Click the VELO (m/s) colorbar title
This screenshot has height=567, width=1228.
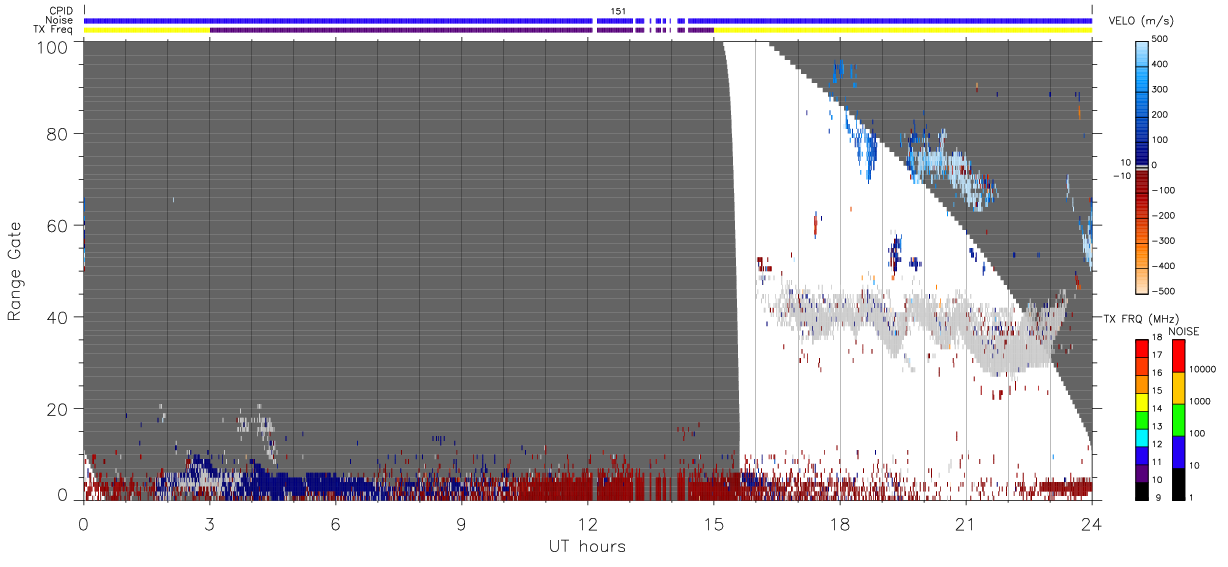tap(1143, 21)
